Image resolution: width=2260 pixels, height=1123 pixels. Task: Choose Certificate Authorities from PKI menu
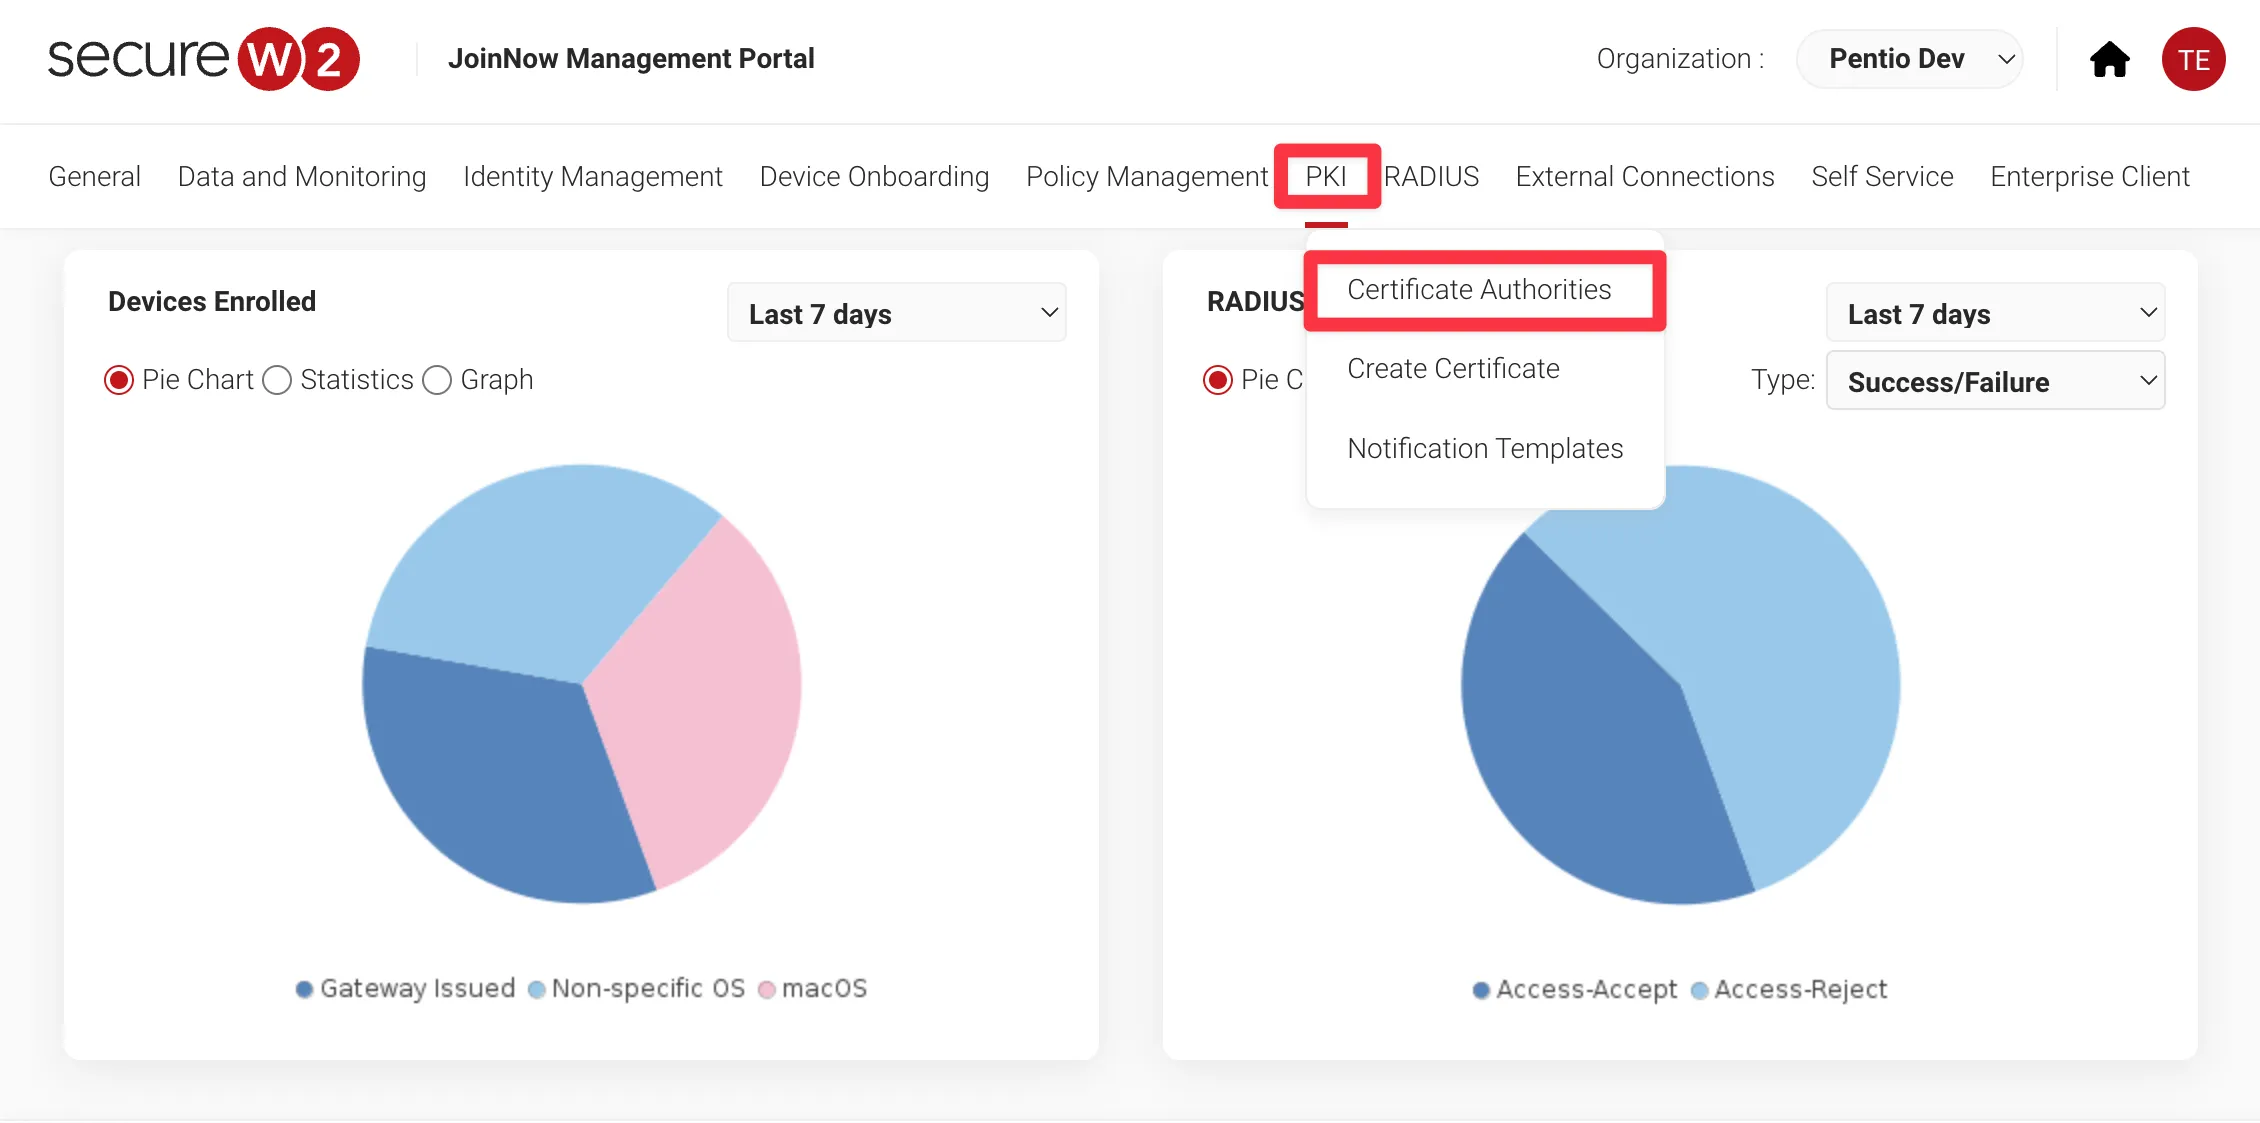click(x=1479, y=290)
